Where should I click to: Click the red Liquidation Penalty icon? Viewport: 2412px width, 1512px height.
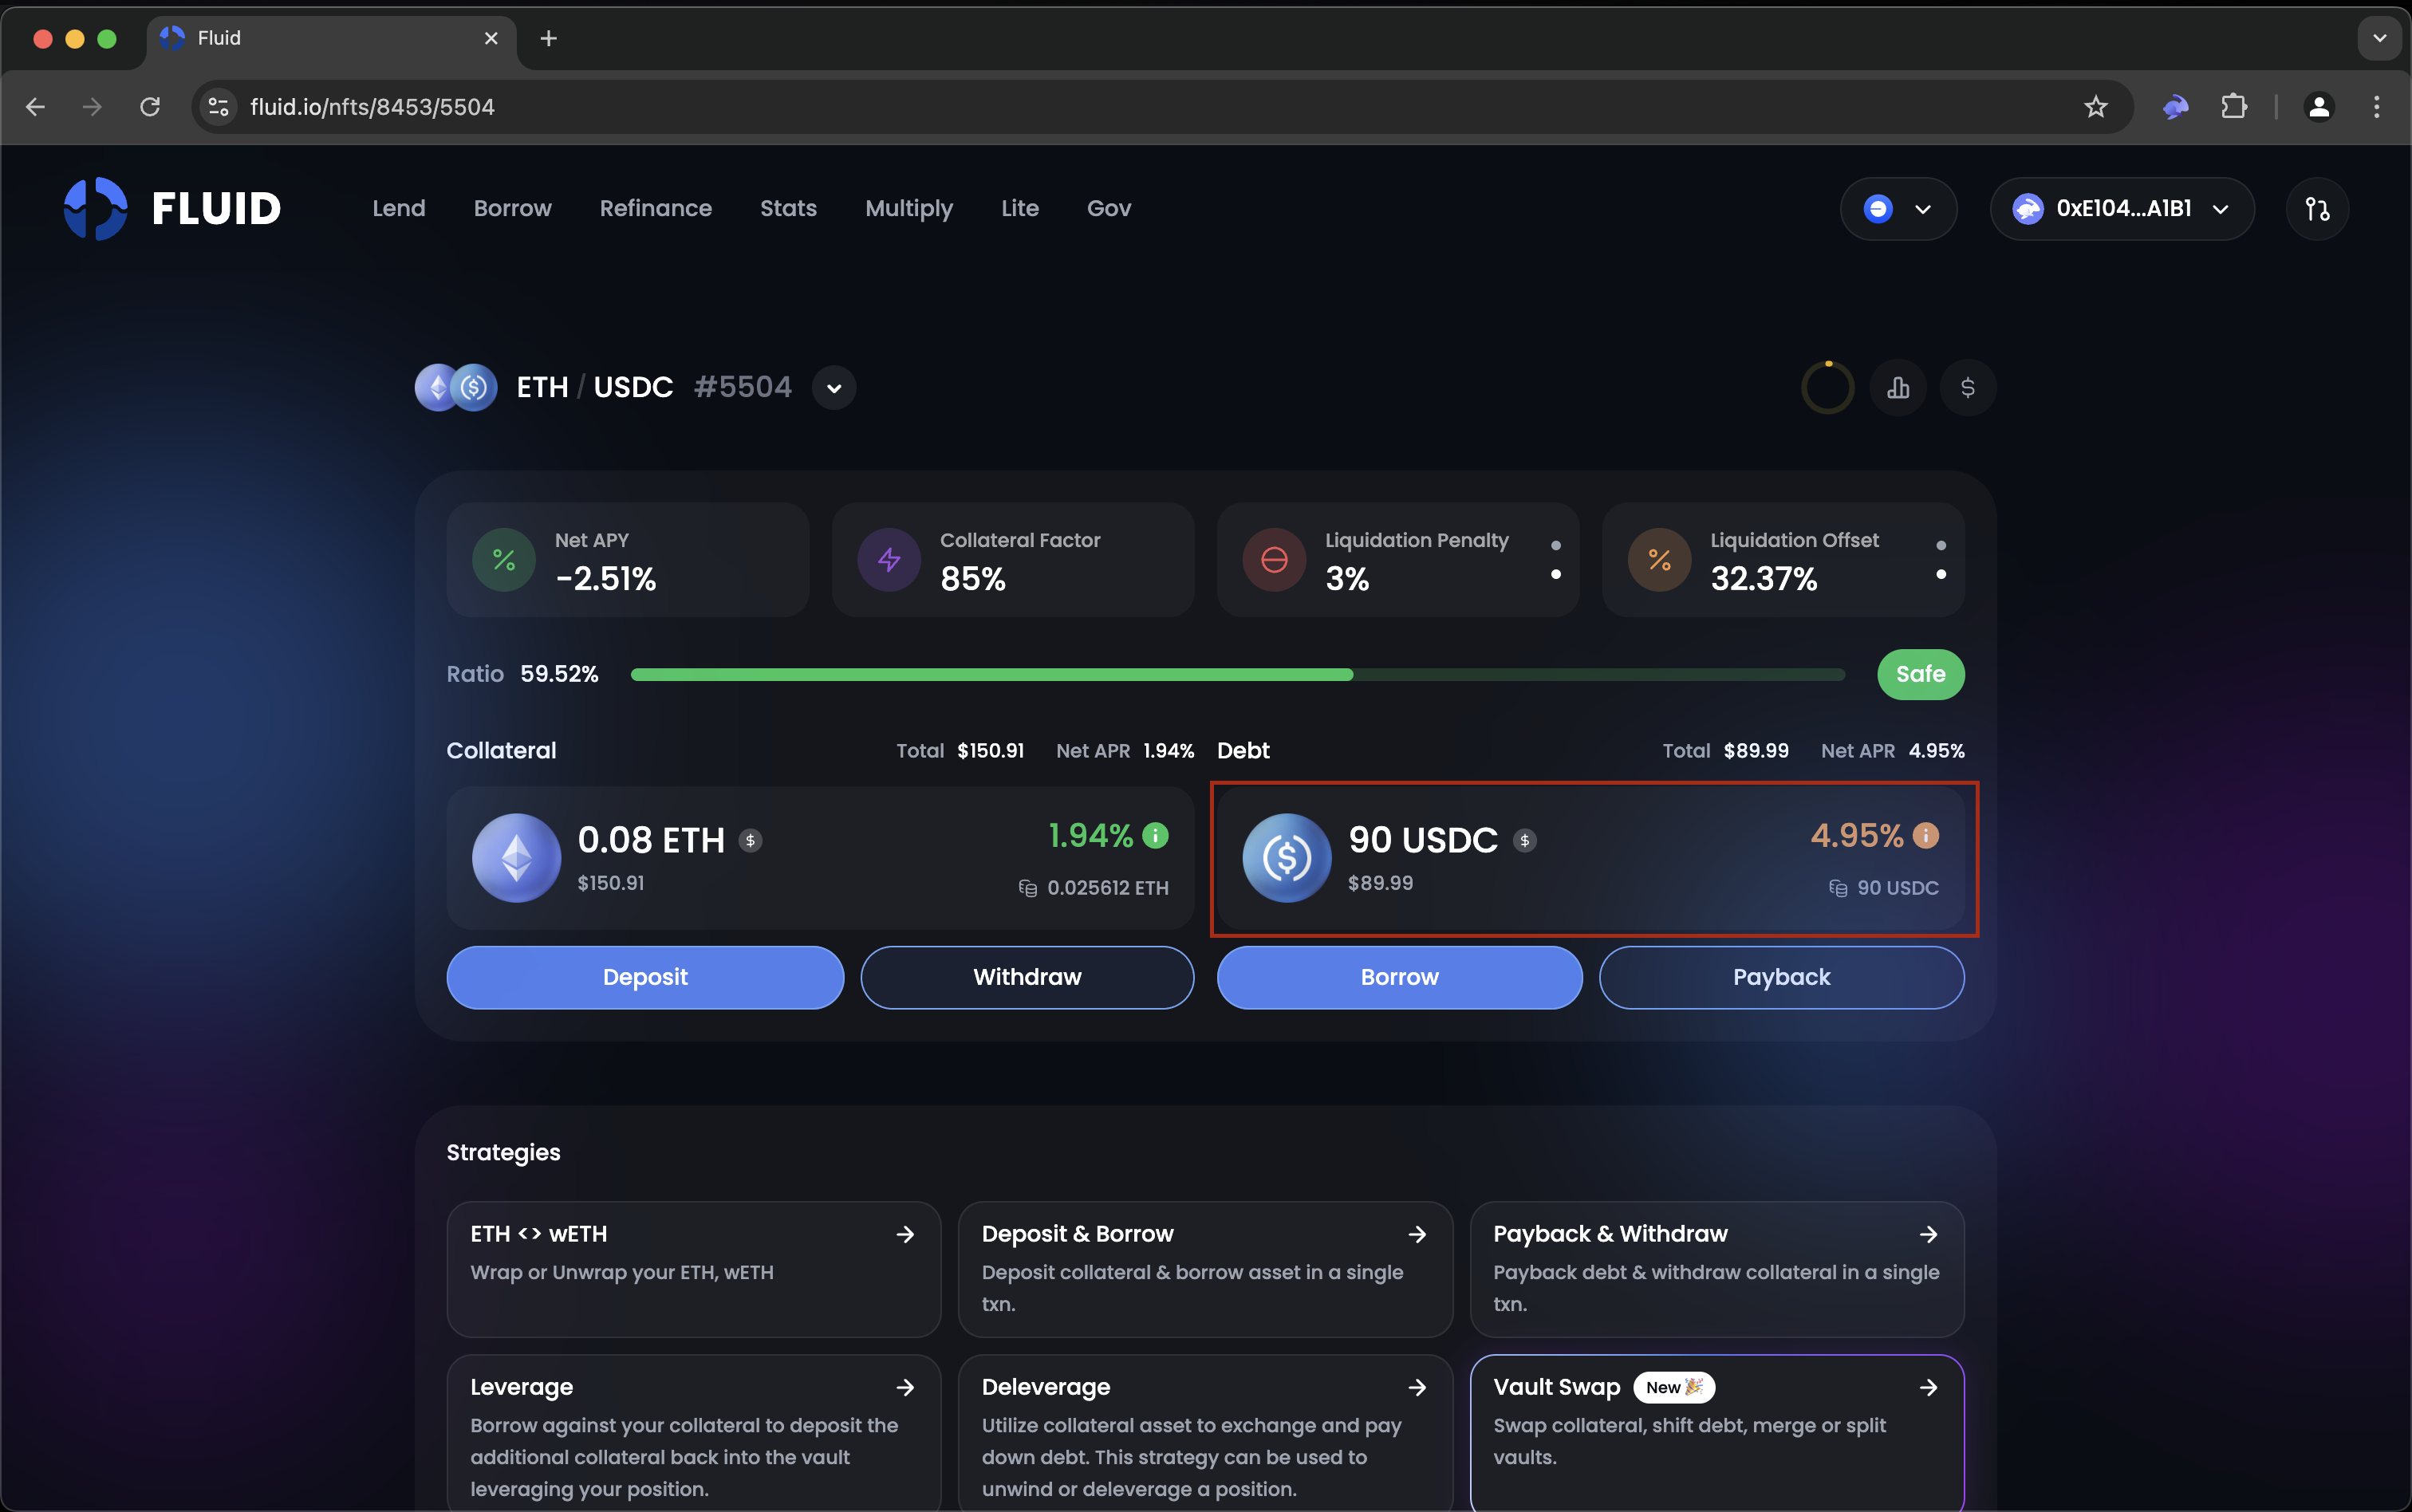tap(1274, 560)
